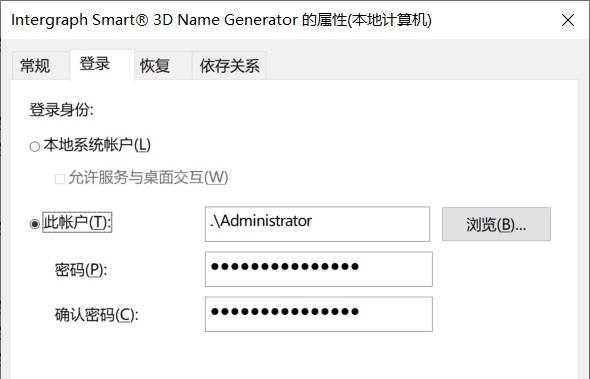The image size is (590, 379).
Task: Click the 登录身份: heading text
Action: 61,110
